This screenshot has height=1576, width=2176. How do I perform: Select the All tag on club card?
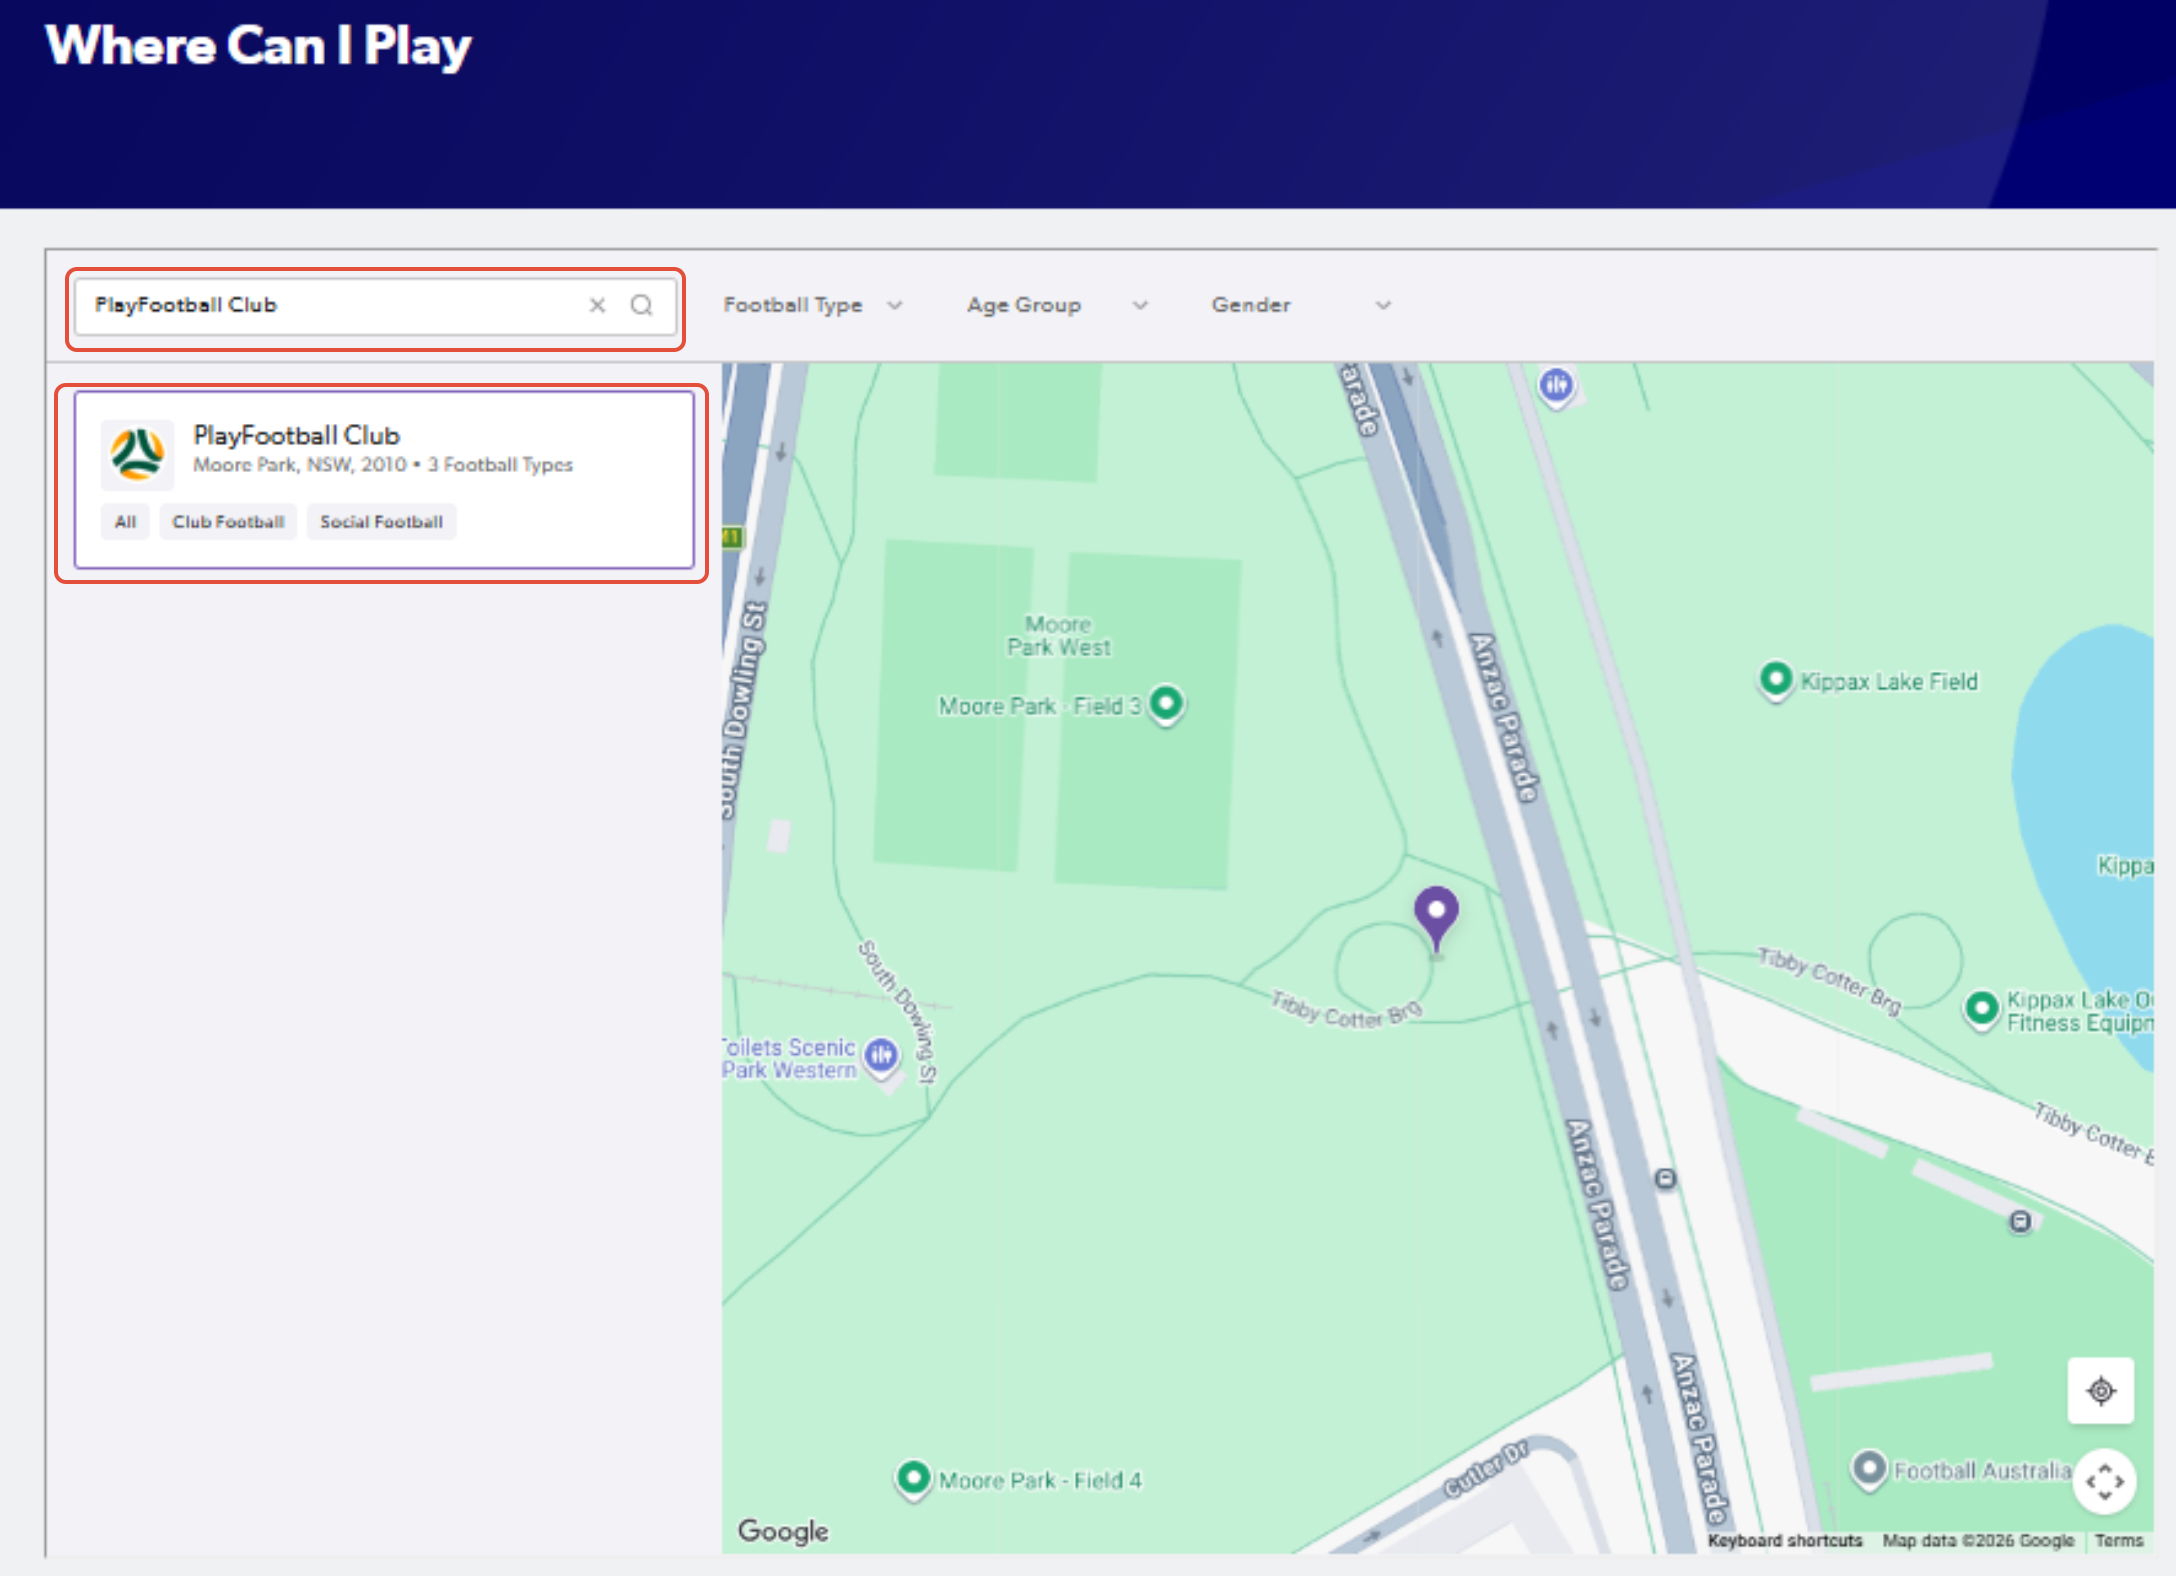[x=125, y=521]
